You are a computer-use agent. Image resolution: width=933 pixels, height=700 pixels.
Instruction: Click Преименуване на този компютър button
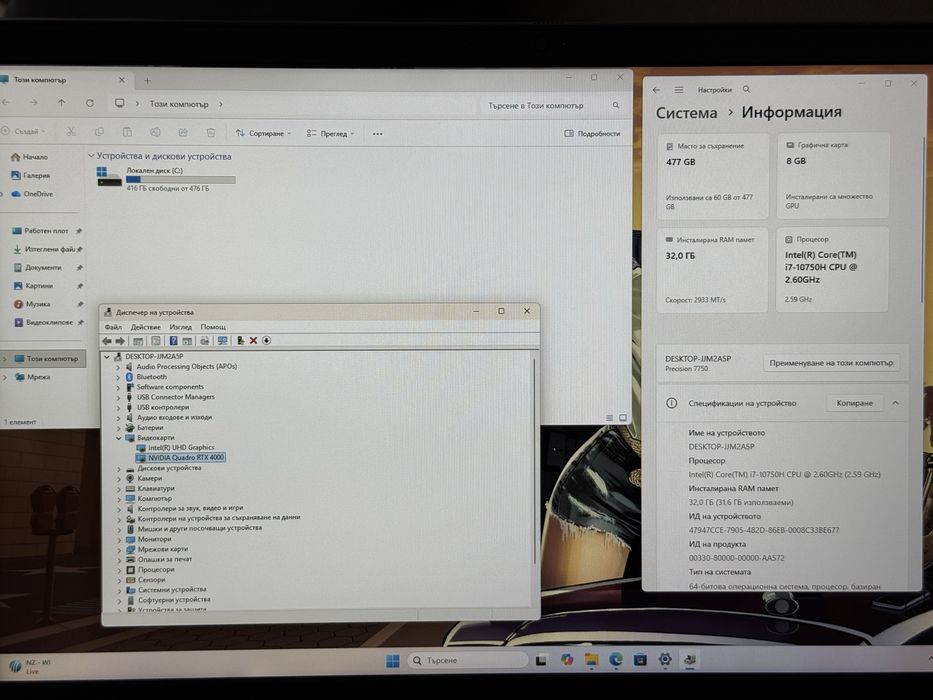831,363
